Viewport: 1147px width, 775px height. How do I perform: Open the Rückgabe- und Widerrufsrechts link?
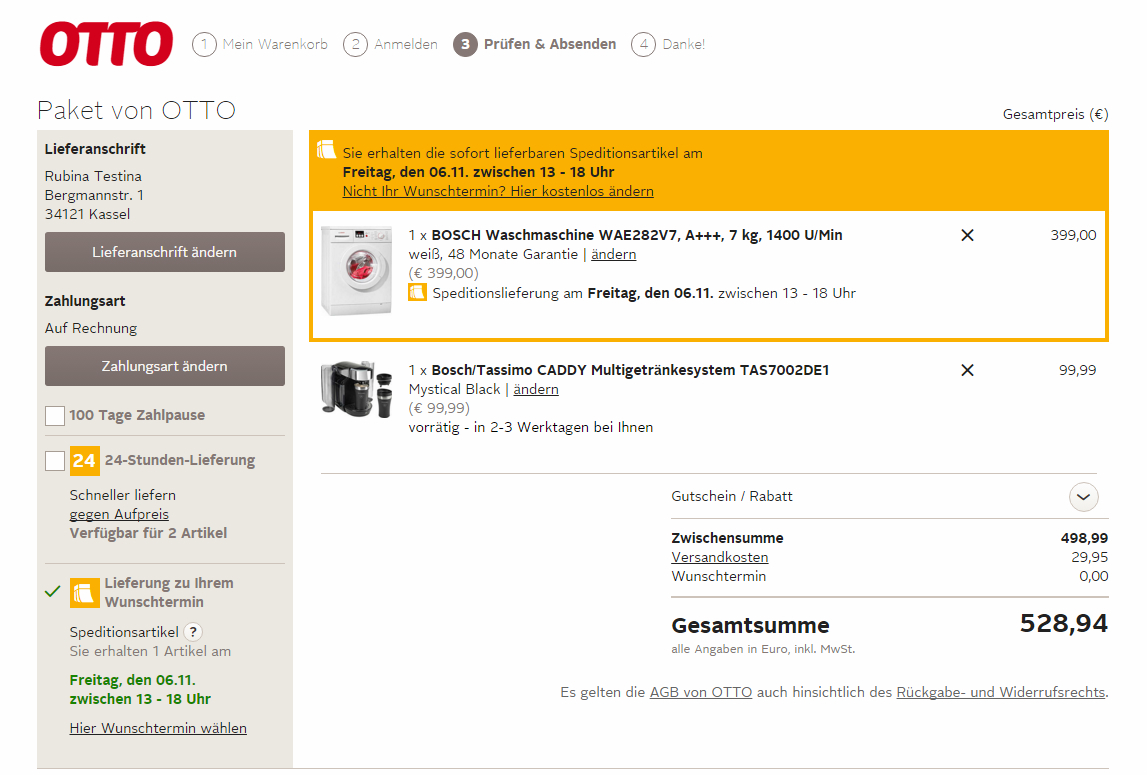(1001, 692)
